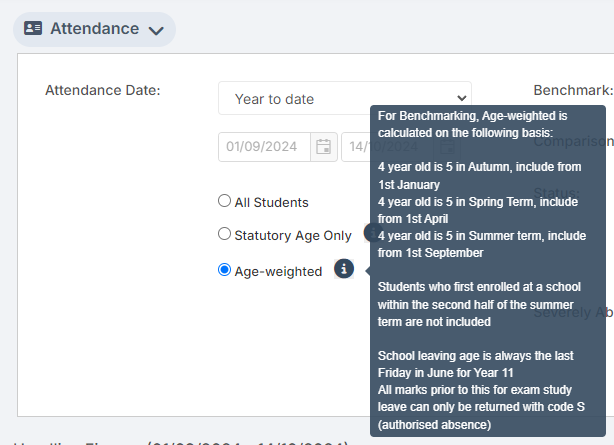Click the end date field

pos(356,147)
